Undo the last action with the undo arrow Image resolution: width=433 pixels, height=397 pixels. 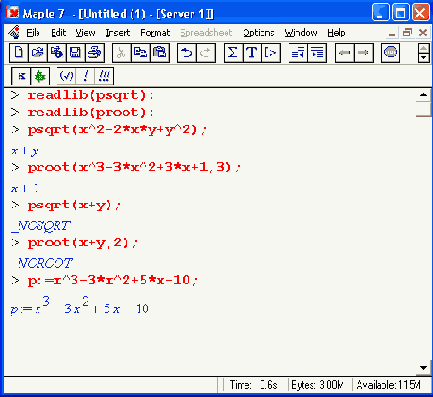[x=187, y=53]
